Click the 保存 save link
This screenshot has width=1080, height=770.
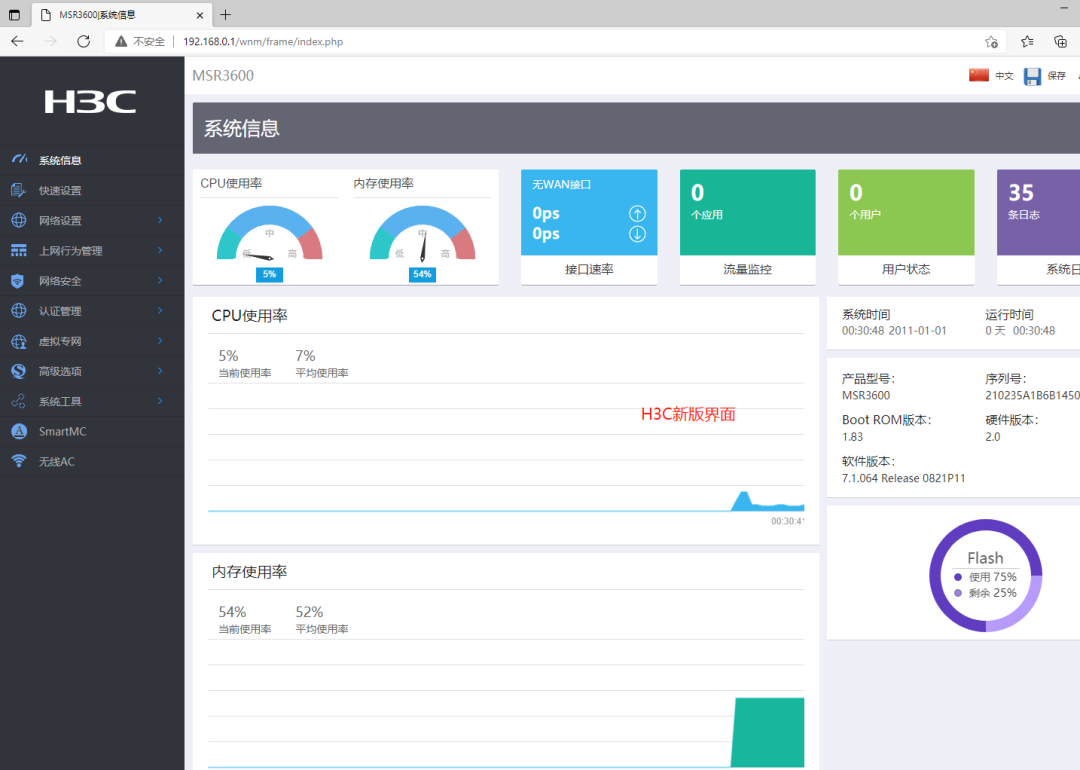[x=1057, y=76]
